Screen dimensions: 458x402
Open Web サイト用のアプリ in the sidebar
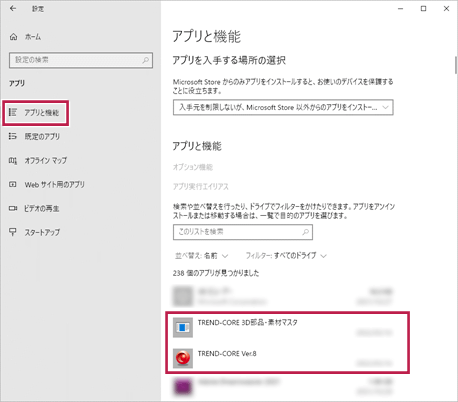coord(54,184)
